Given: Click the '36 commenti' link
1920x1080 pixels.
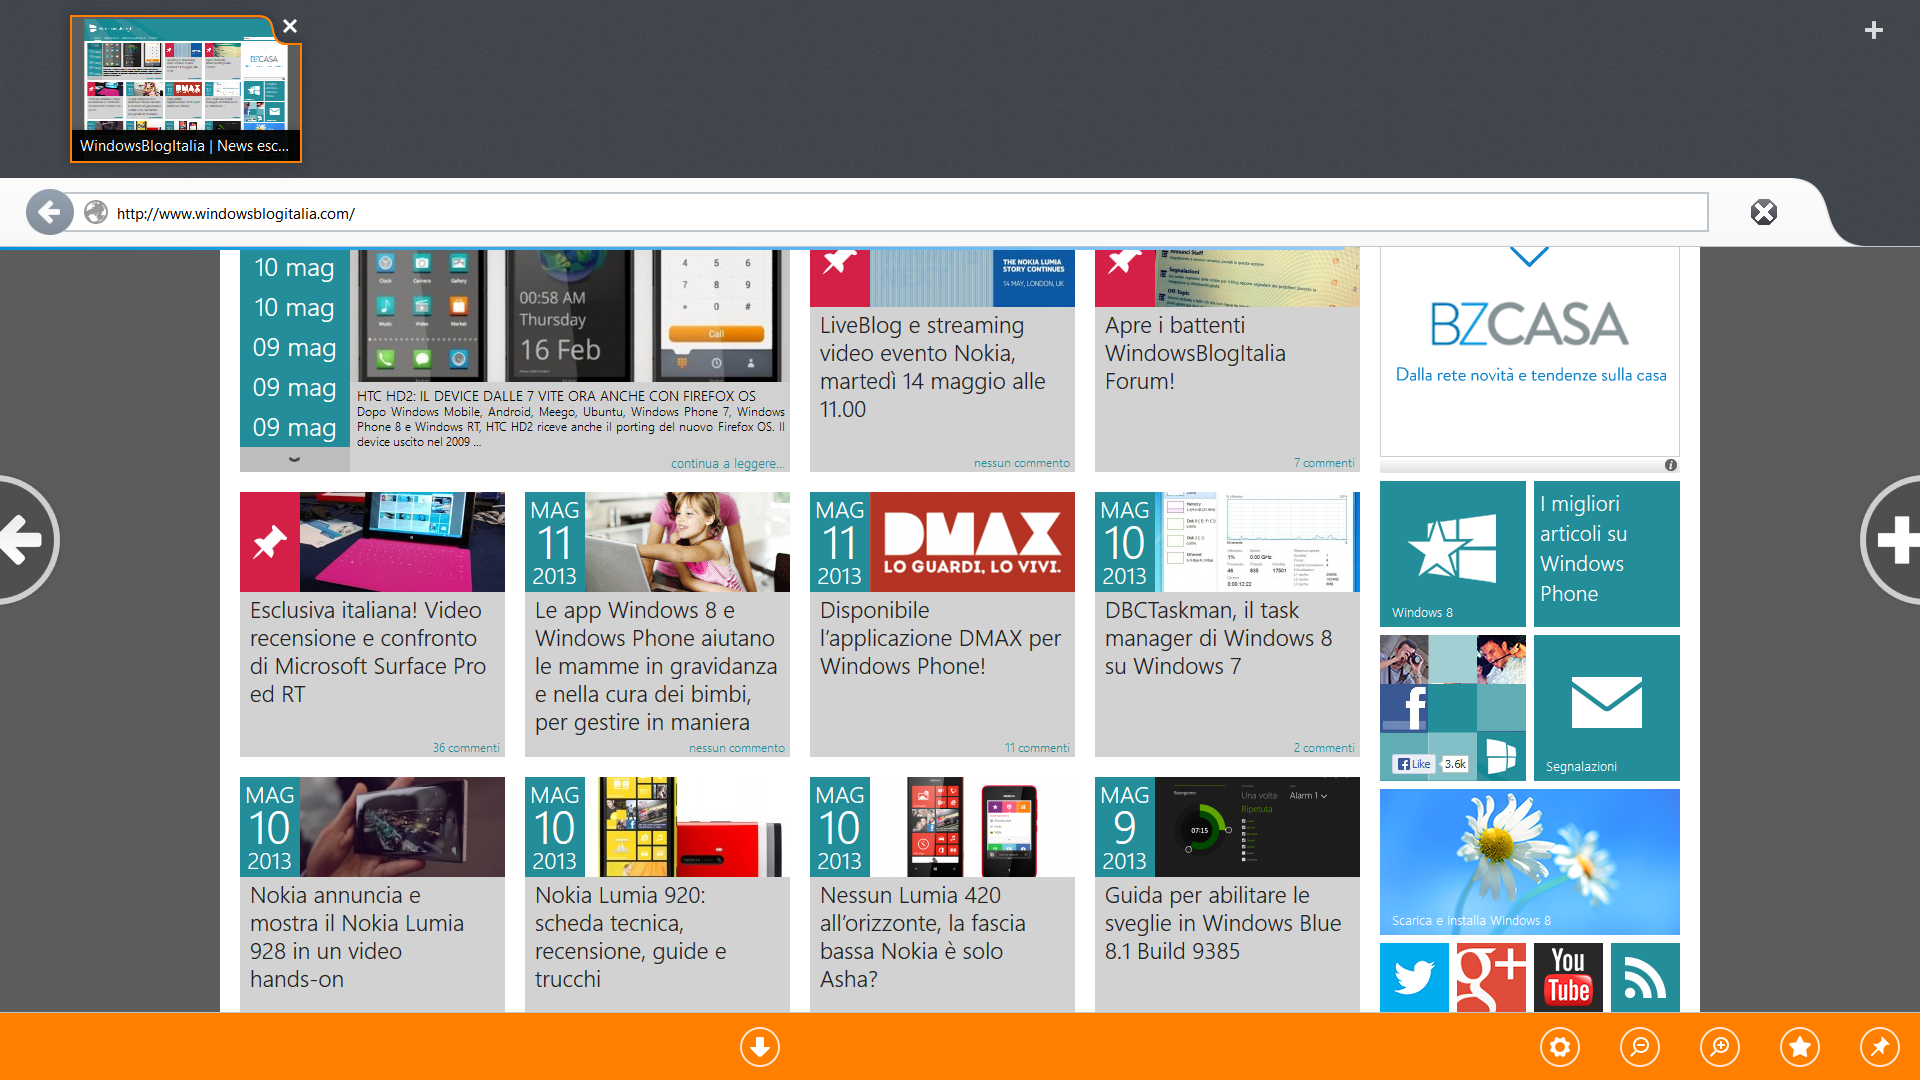Looking at the screenshot, I should [466, 748].
